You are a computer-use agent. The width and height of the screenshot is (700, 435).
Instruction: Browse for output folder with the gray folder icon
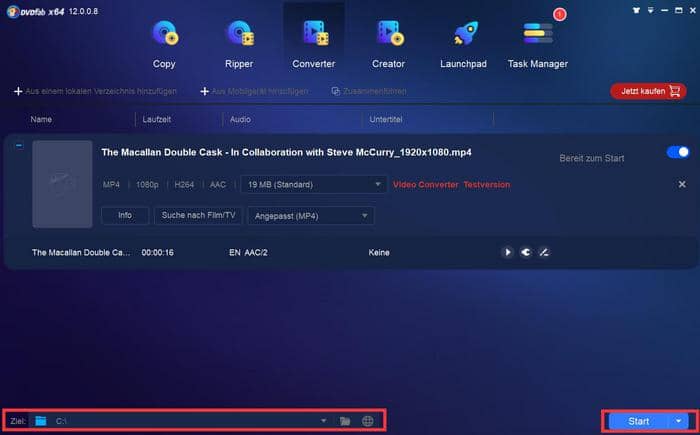point(345,421)
